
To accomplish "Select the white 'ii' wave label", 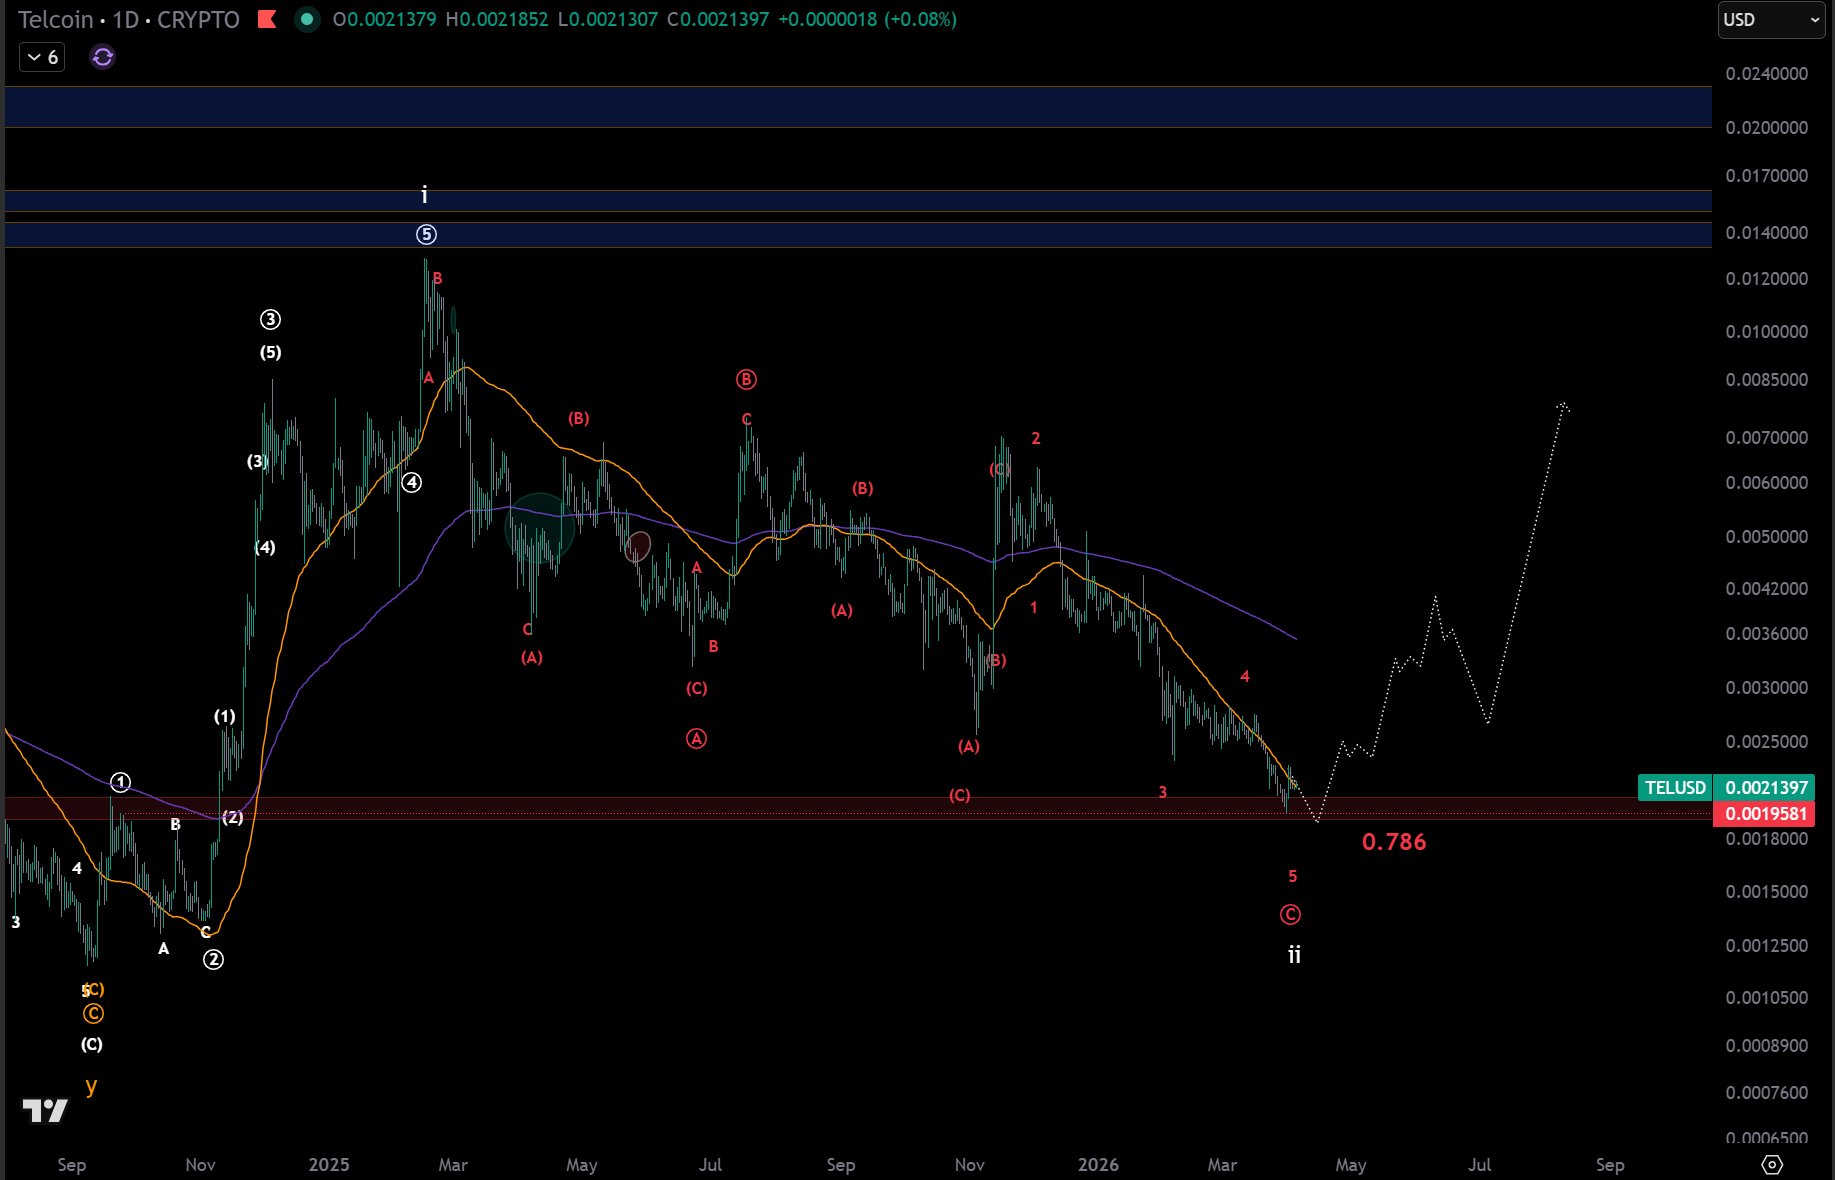I will coord(1294,955).
